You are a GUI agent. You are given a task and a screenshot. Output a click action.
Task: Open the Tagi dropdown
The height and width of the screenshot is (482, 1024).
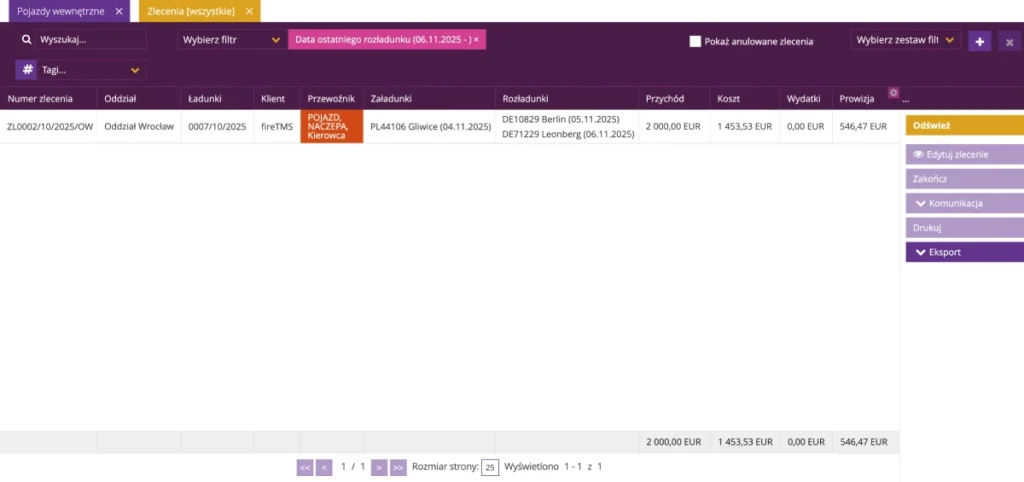pyautogui.click(x=91, y=70)
